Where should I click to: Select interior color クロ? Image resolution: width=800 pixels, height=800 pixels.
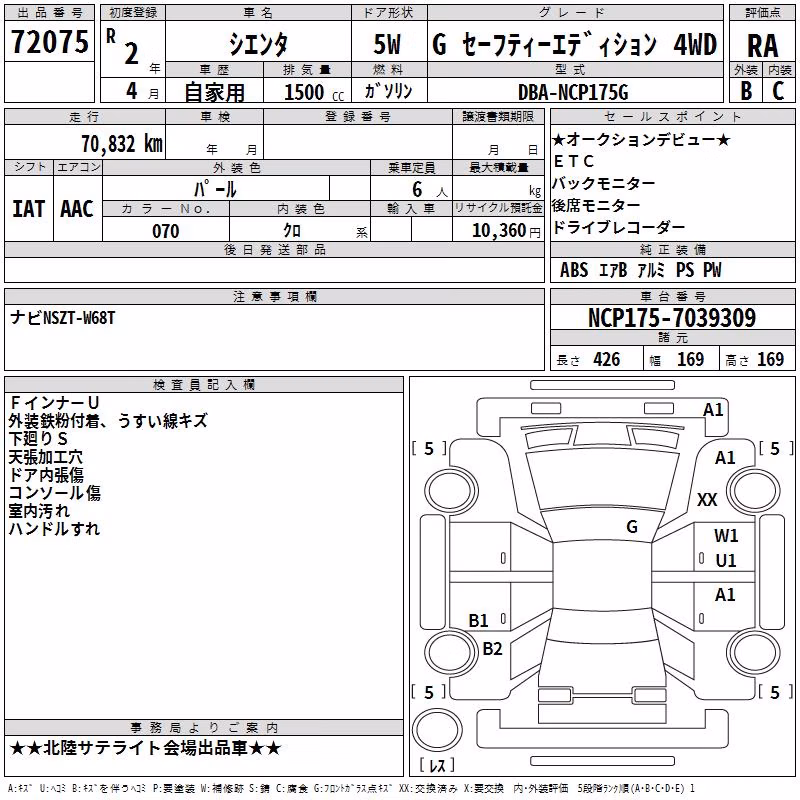point(292,231)
